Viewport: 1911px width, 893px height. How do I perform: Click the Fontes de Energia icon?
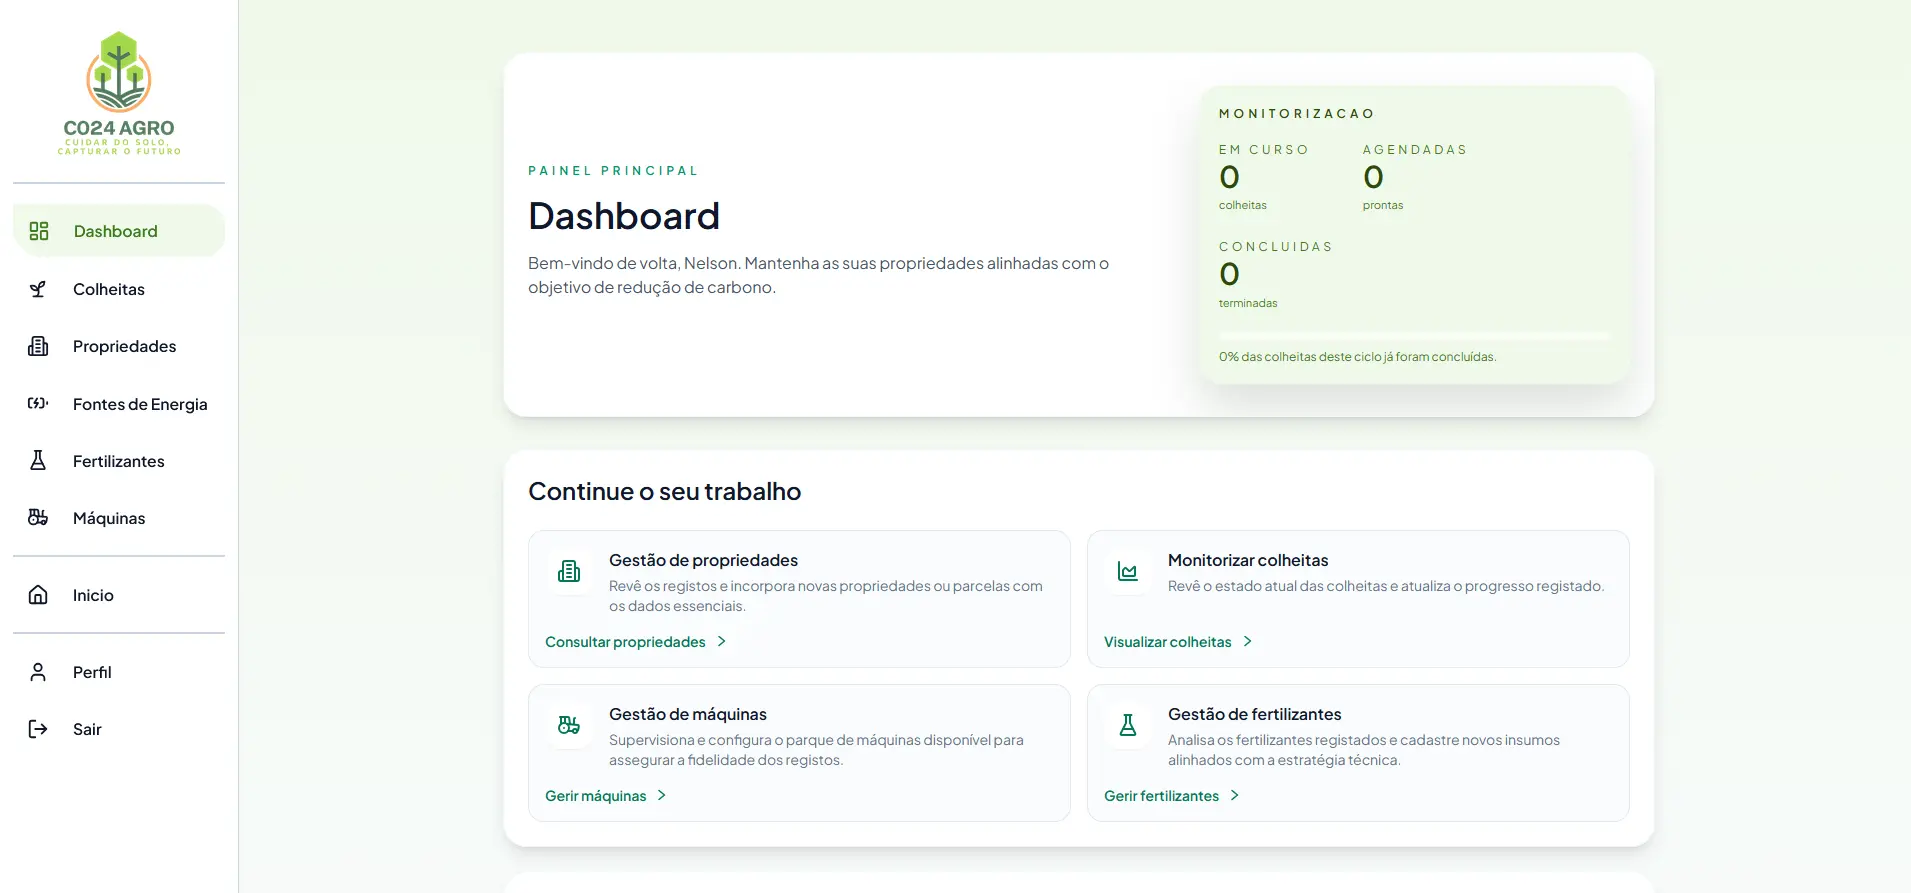click(38, 404)
